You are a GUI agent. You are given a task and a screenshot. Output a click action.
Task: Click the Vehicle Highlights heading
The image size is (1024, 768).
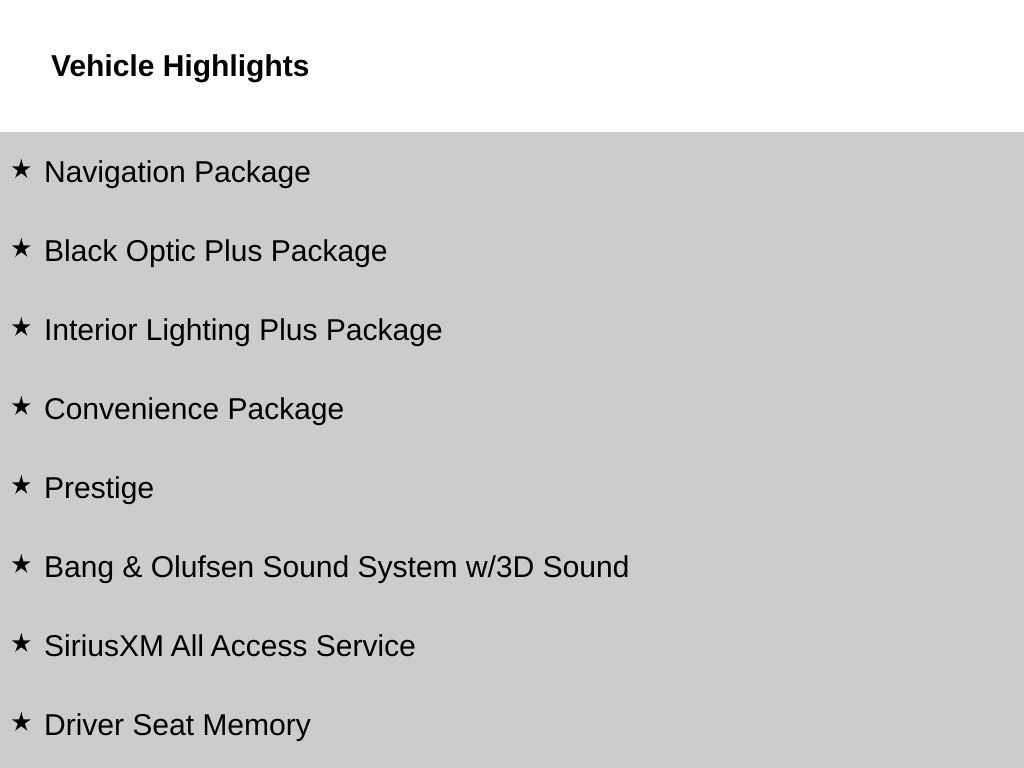tap(180, 67)
